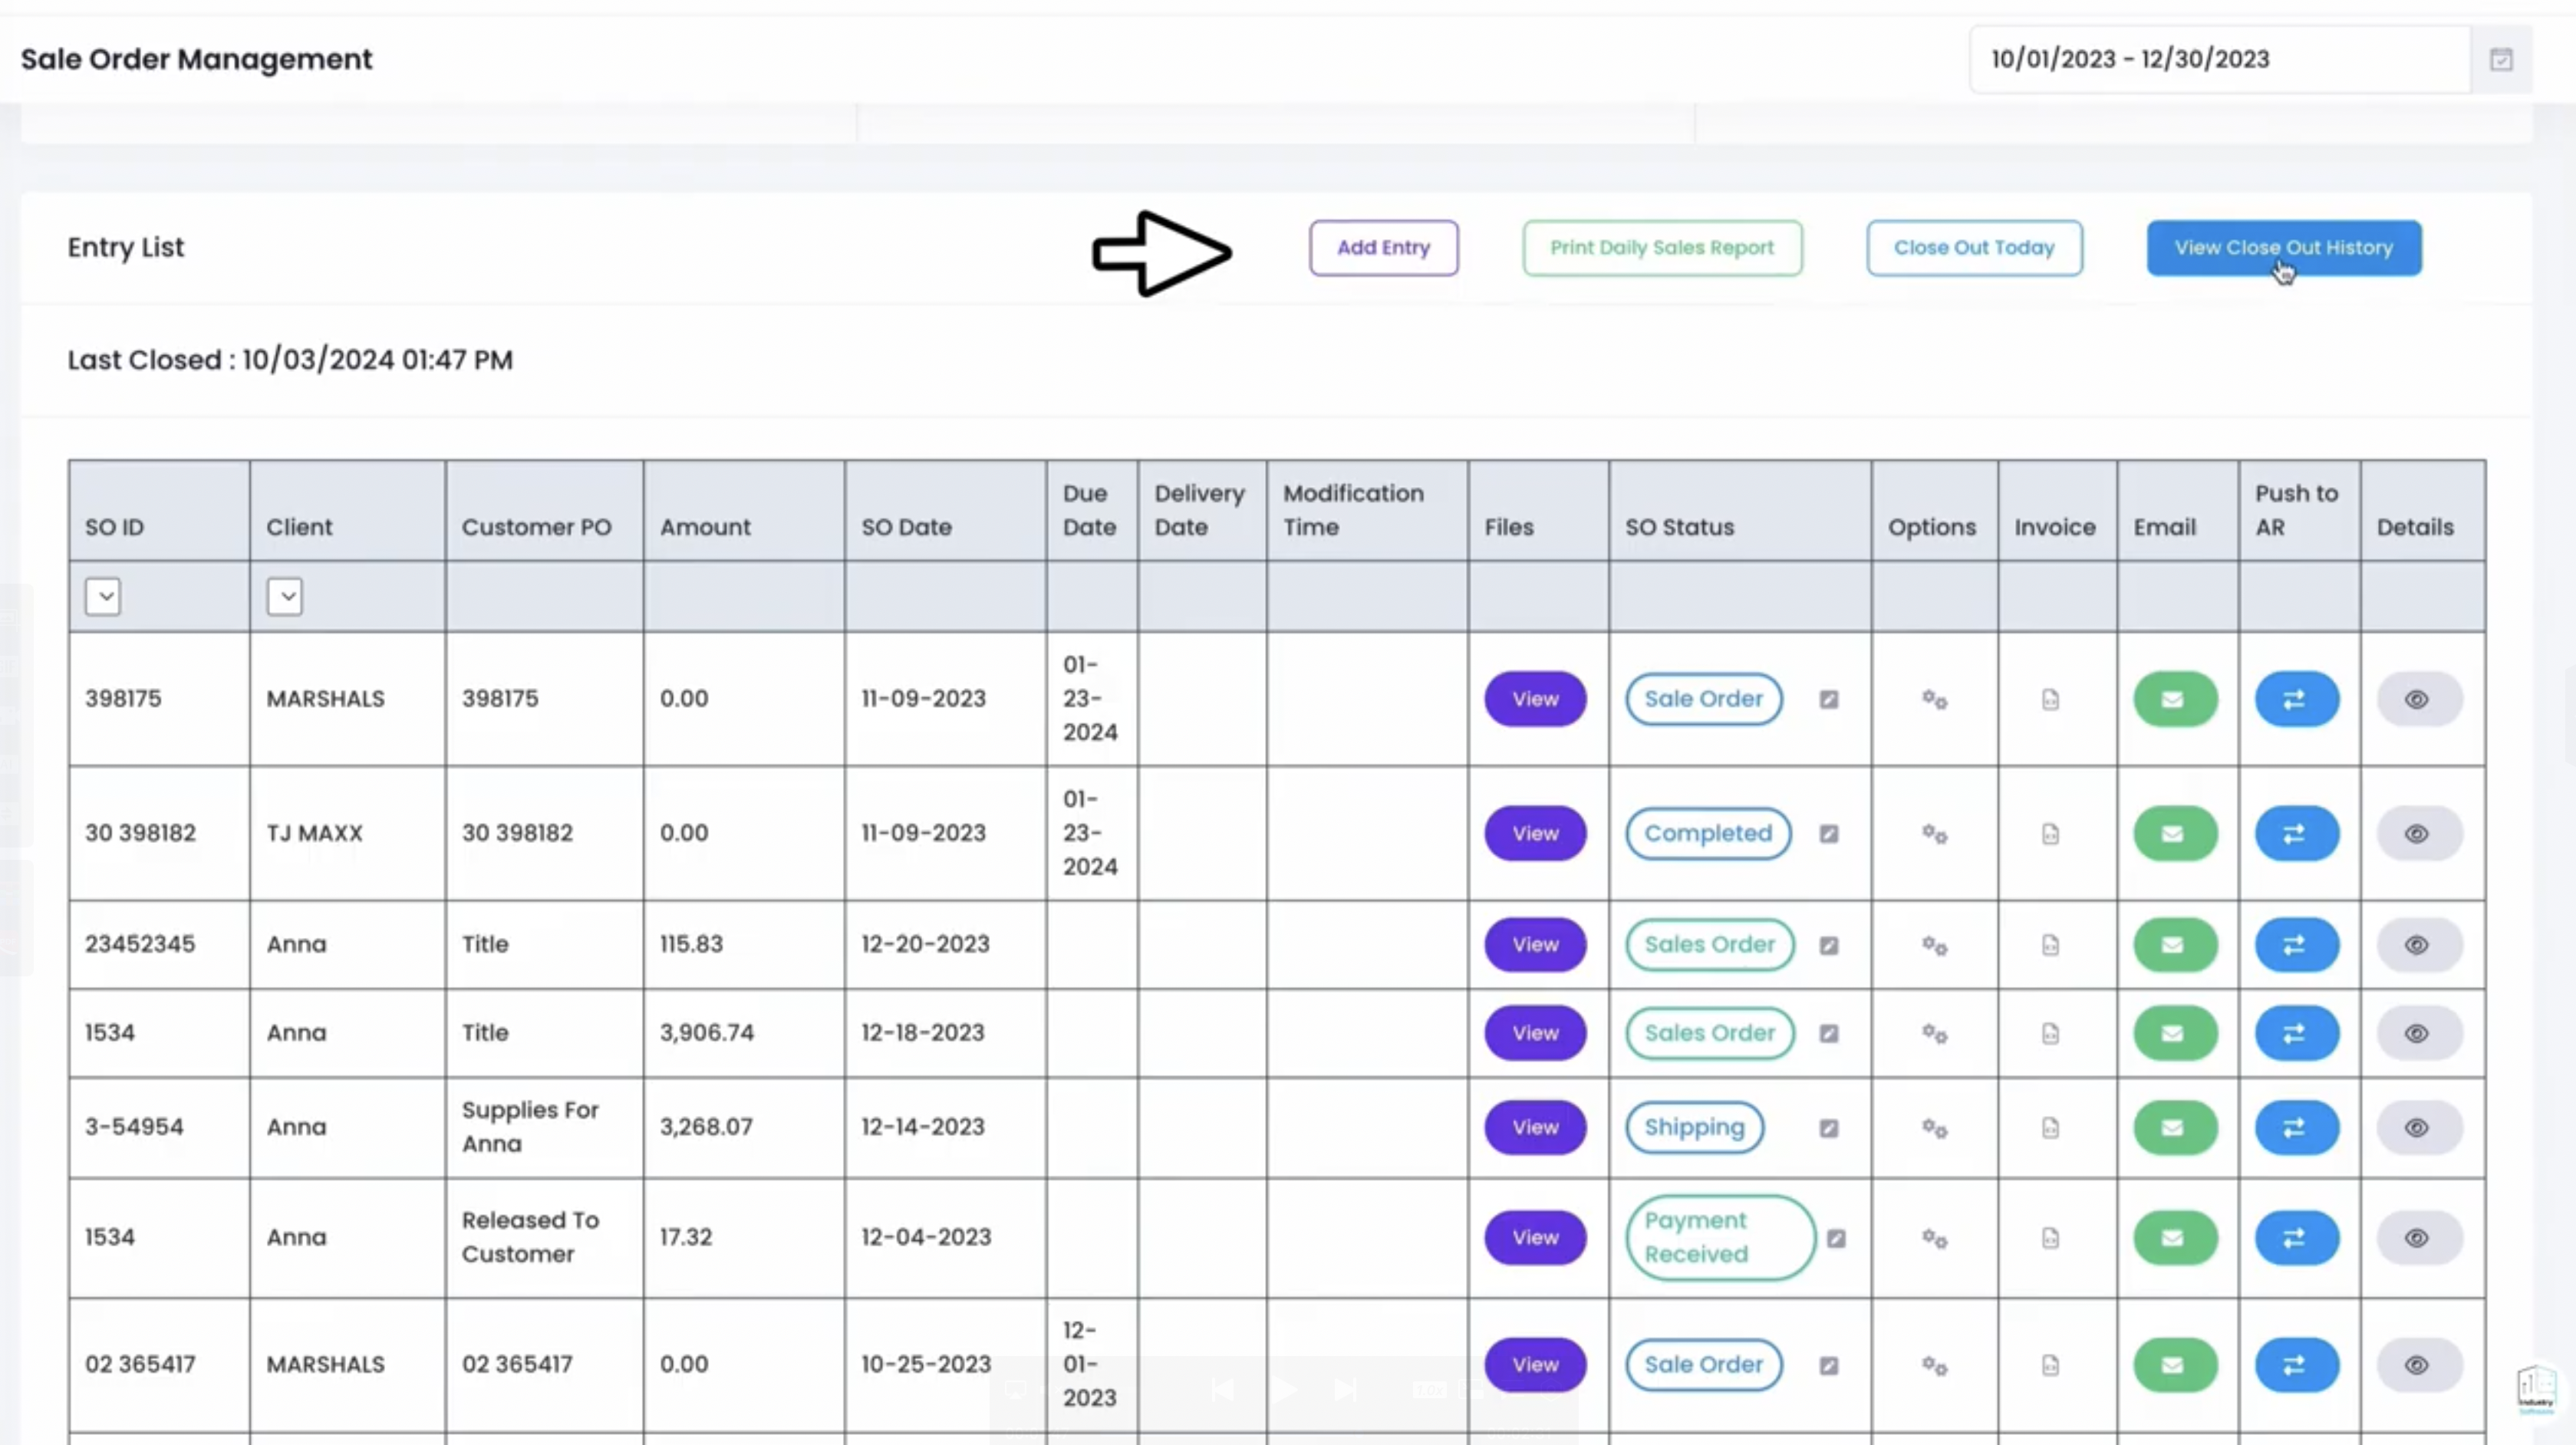Edit status pencil on Shipping row

(1829, 1128)
